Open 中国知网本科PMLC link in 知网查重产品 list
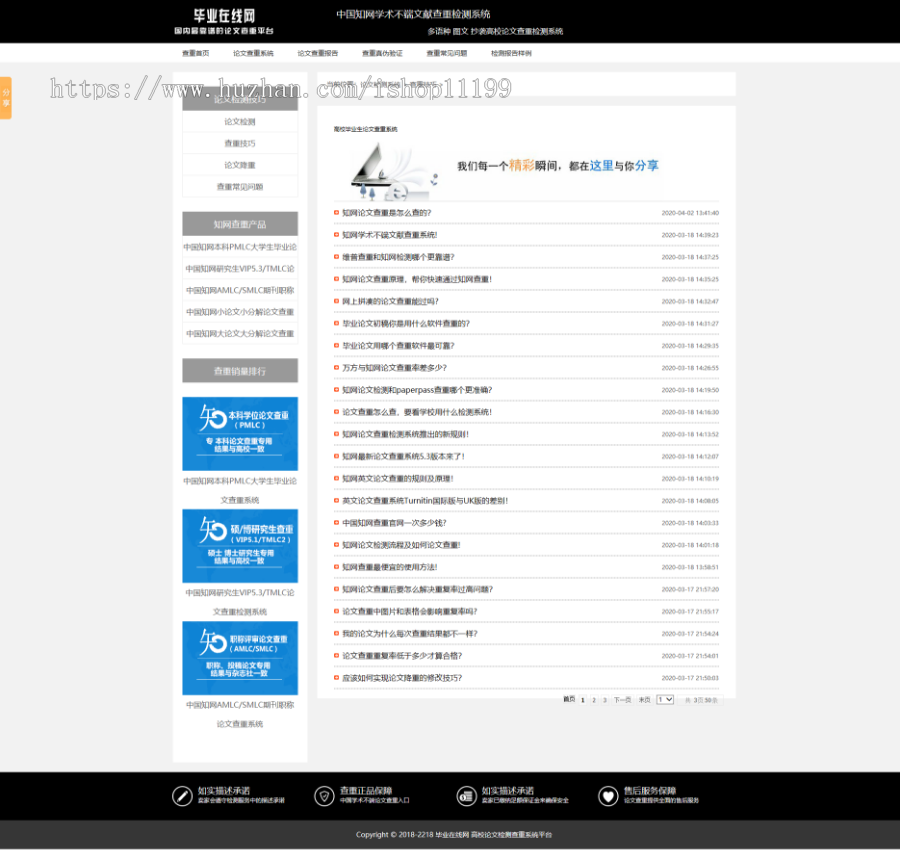Viewport: 900px width, 859px height. pyautogui.click(x=240, y=247)
